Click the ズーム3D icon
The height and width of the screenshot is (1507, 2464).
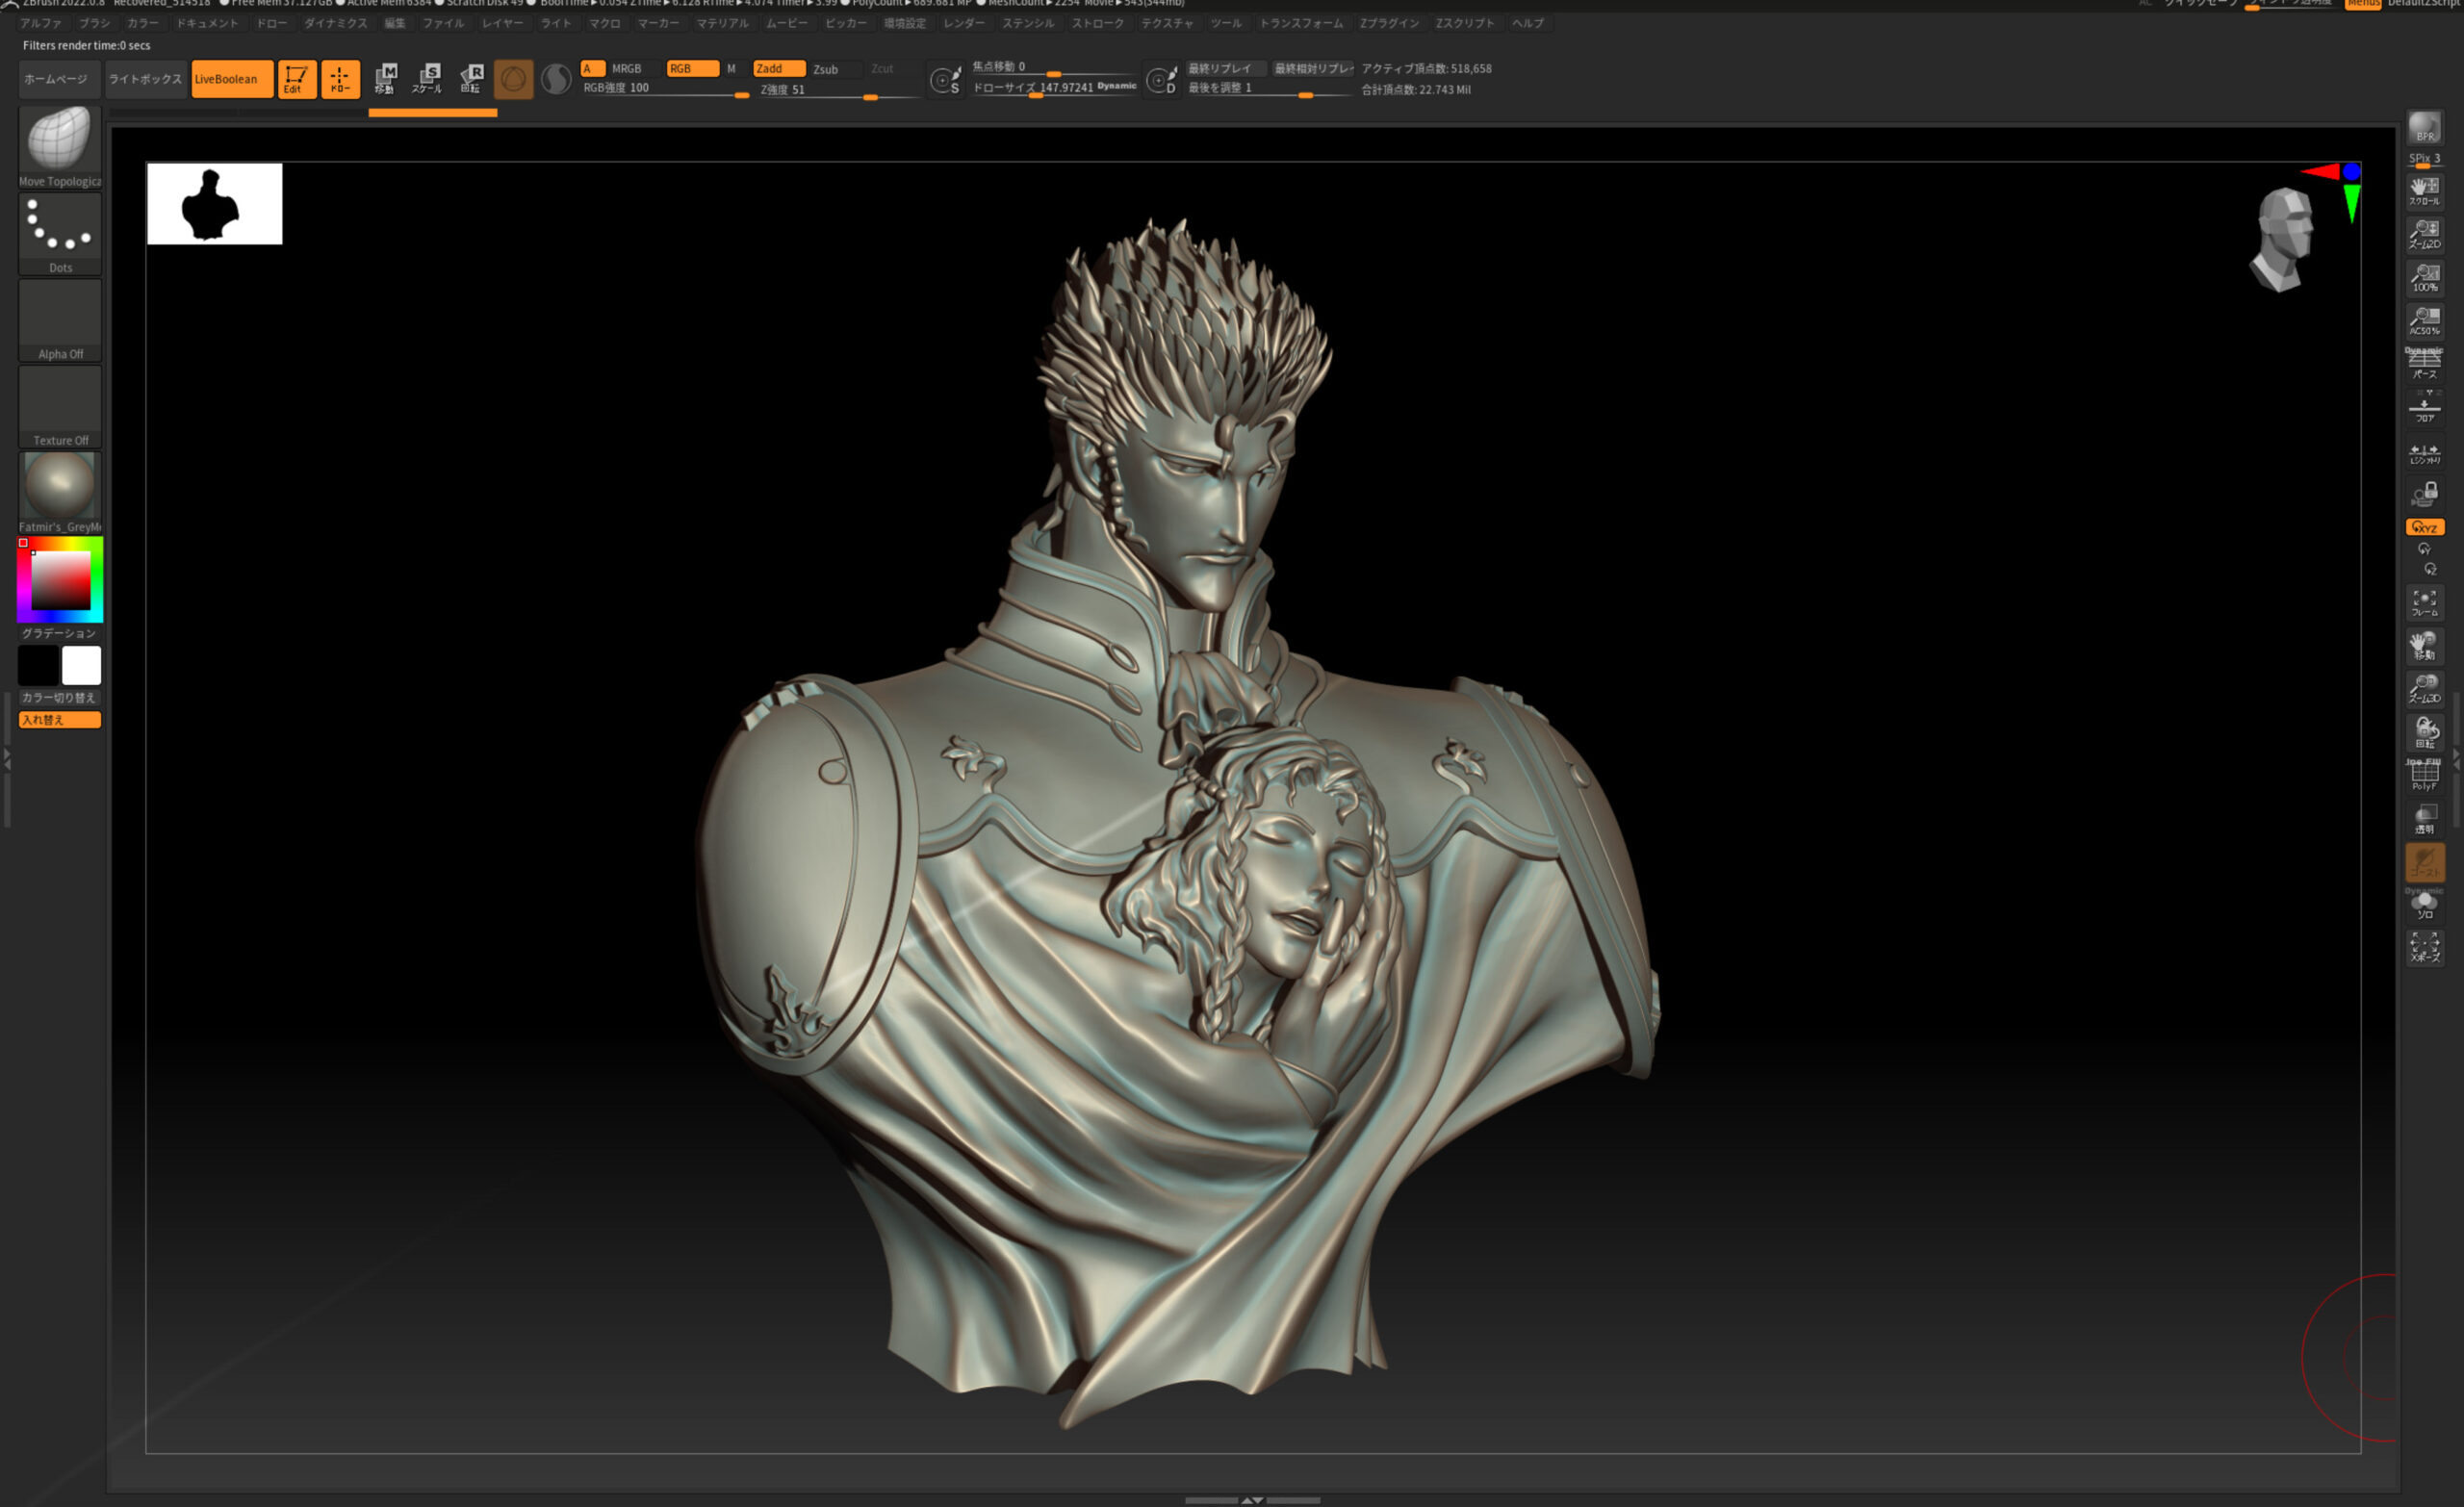(x=2424, y=688)
